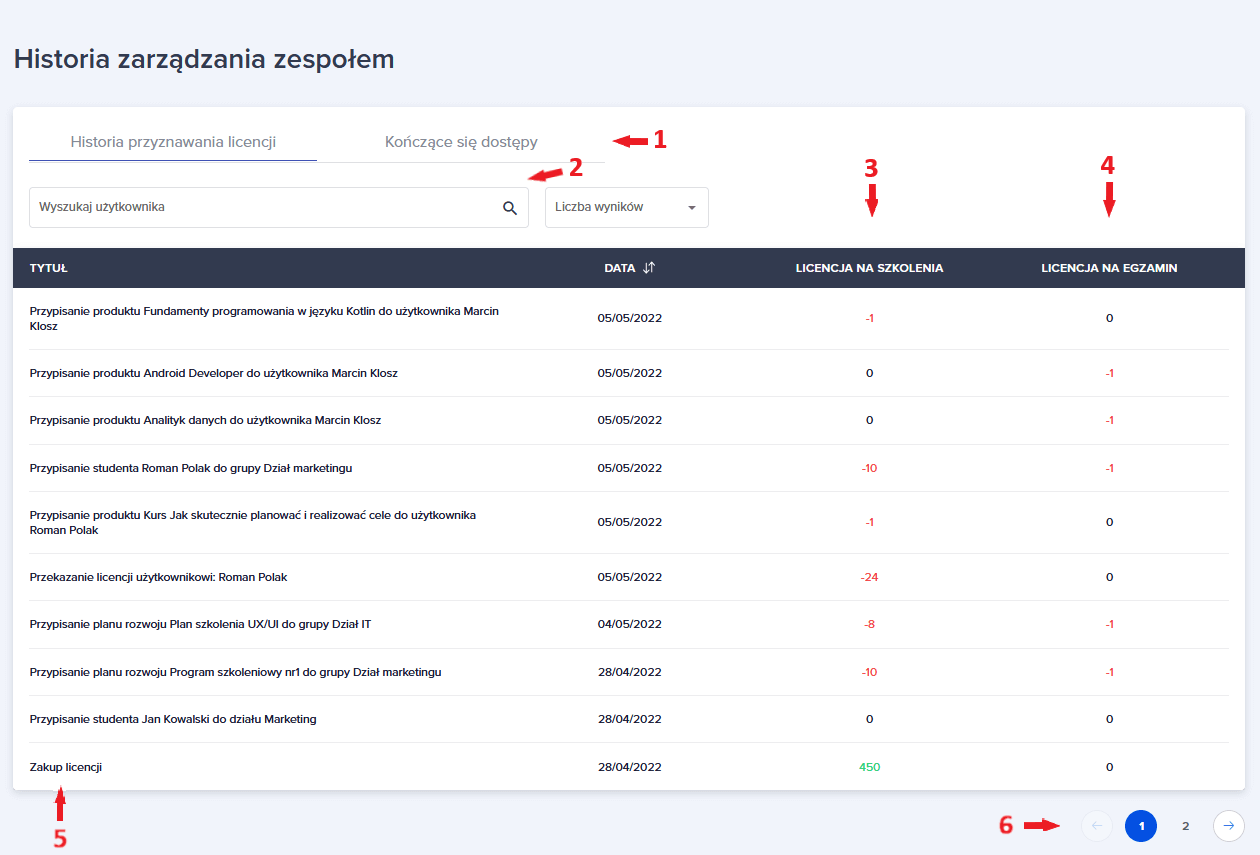The width and height of the screenshot is (1260, 855).
Task: Select page 1 in pagination
Action: pos(1141,826)
